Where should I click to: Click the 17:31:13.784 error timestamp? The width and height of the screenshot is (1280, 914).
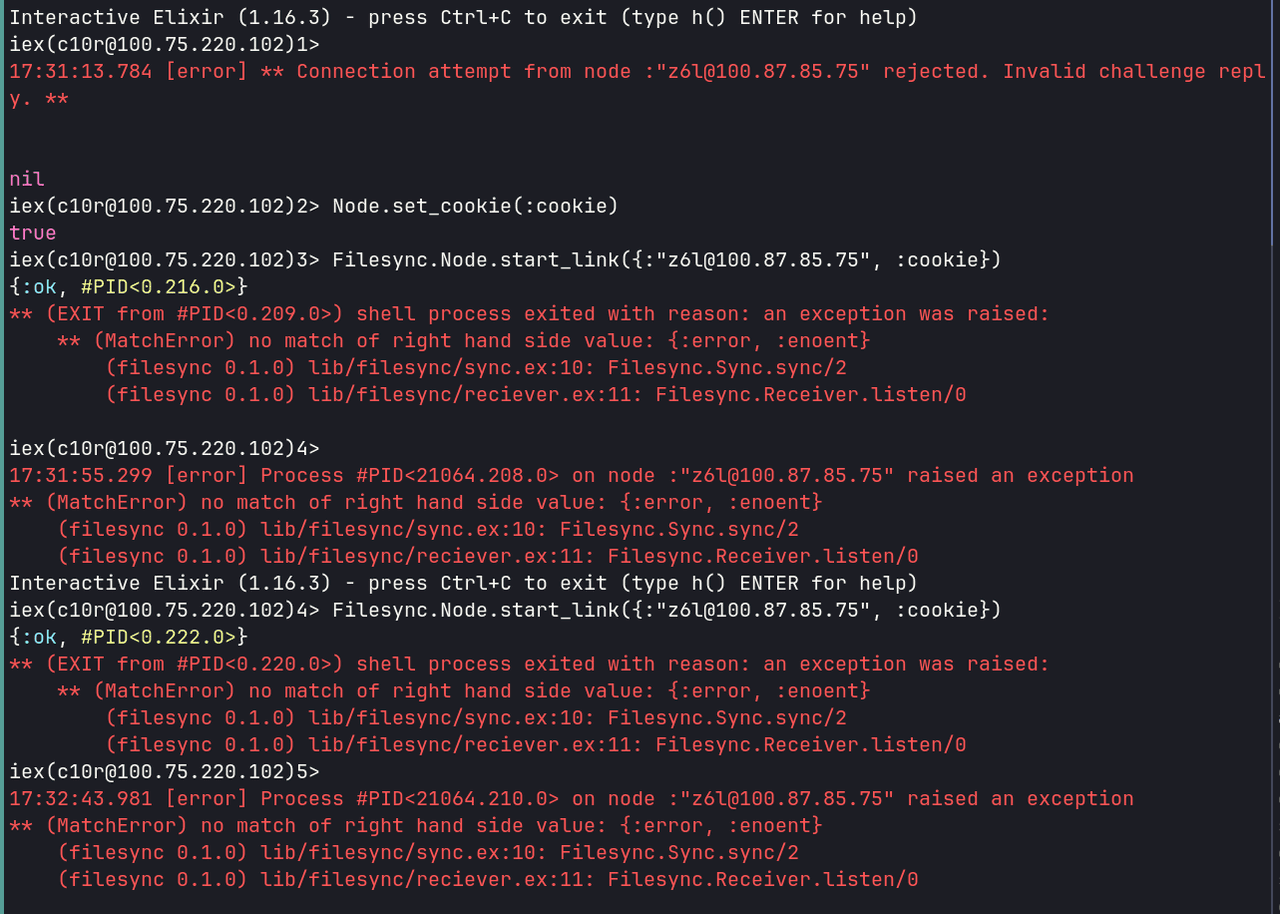tap(80, 72)
